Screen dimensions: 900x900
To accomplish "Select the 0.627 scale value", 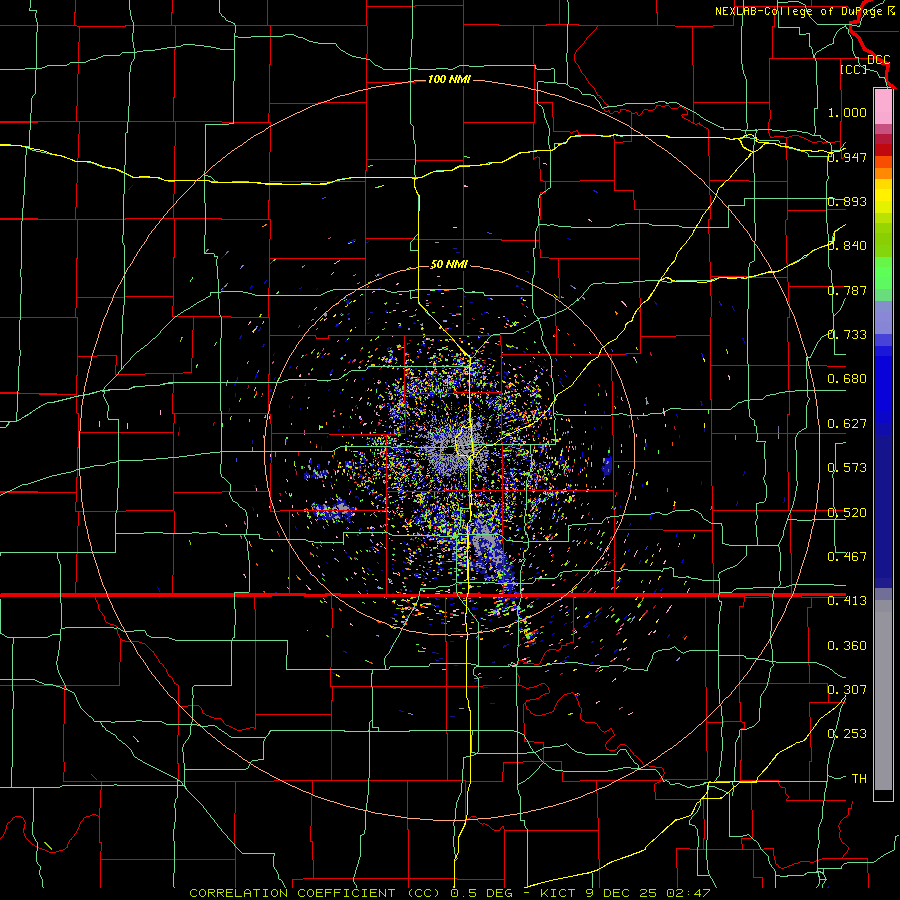I will click(x=847, y=424).
